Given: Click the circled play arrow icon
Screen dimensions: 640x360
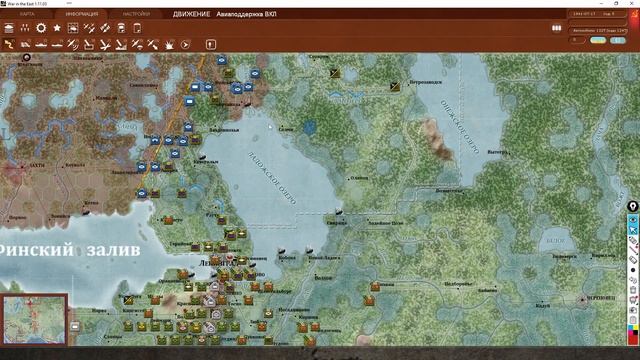Looking at the screenshot, I should 185,44.
